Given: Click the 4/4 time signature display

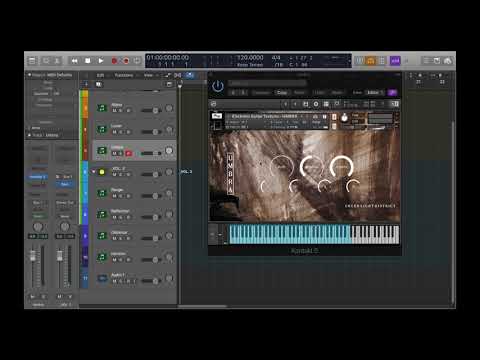Looking at the screenshot, I should tap(276, 58).
